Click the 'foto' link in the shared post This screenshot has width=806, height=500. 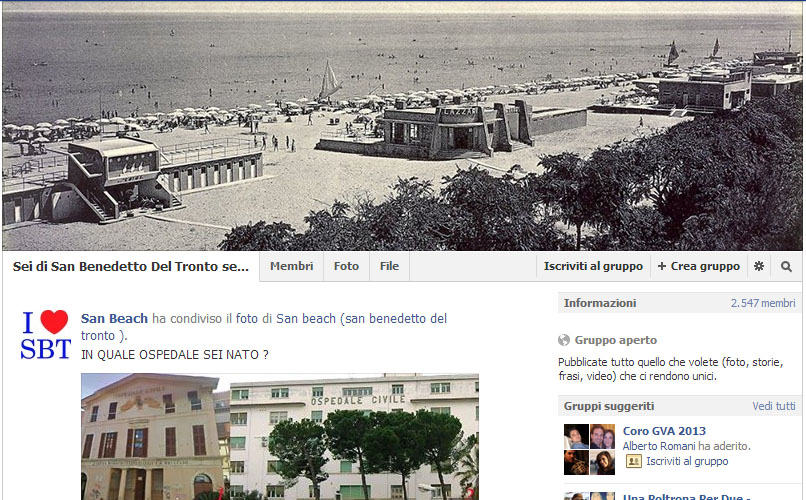click(246, 319)
